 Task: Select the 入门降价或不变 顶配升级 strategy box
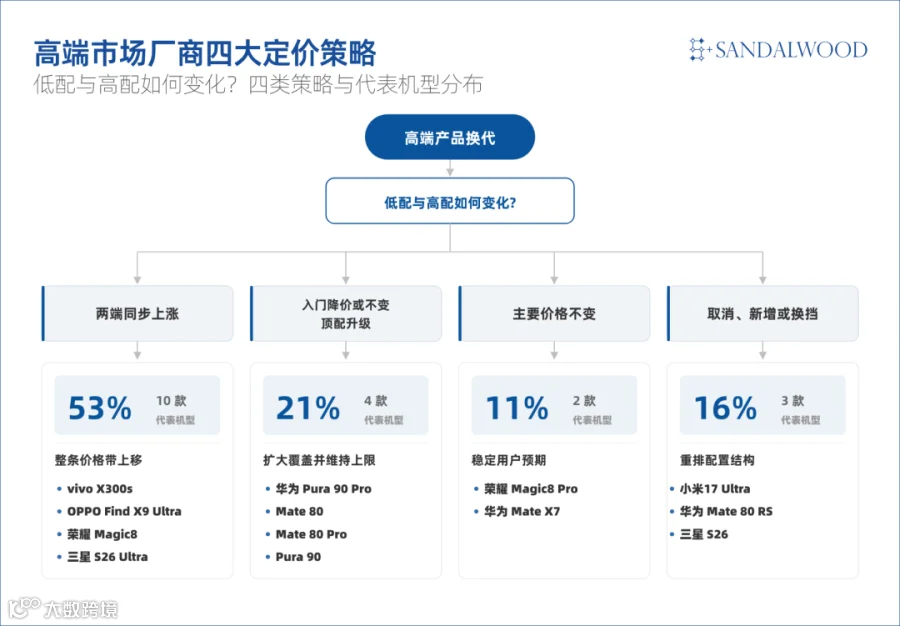click(346, 313)
